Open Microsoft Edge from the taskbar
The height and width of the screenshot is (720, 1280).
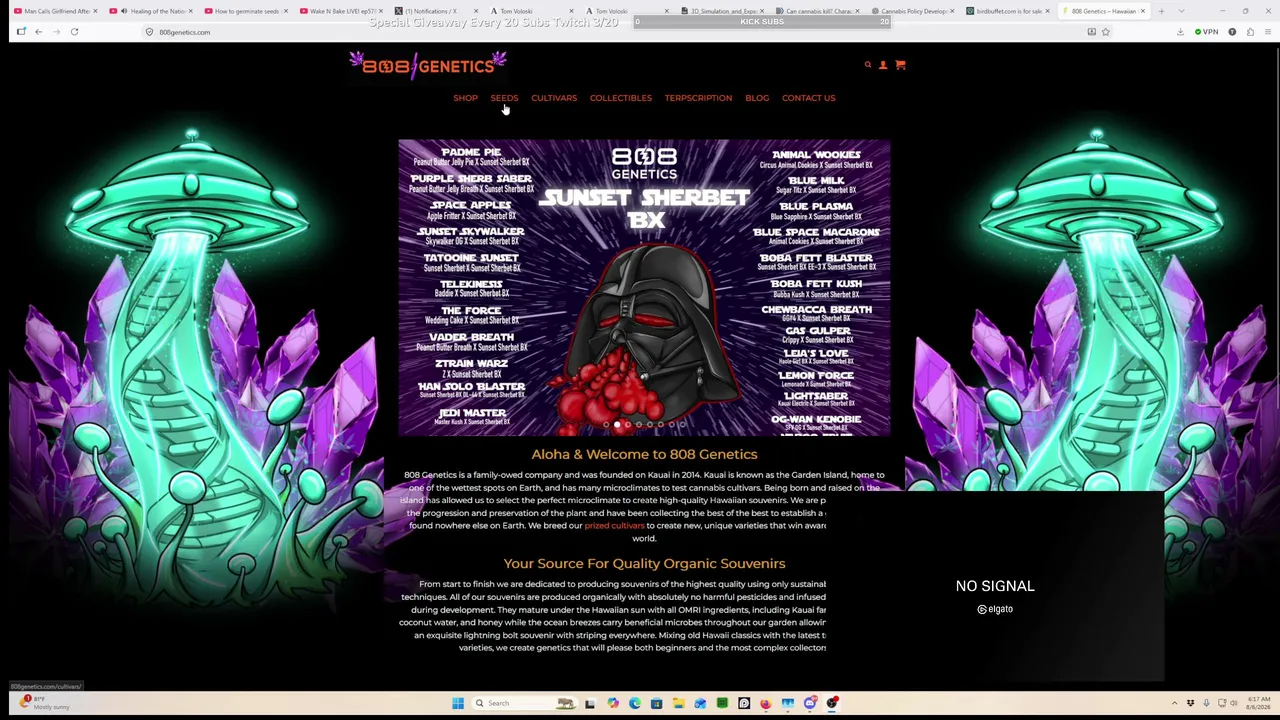634,703
